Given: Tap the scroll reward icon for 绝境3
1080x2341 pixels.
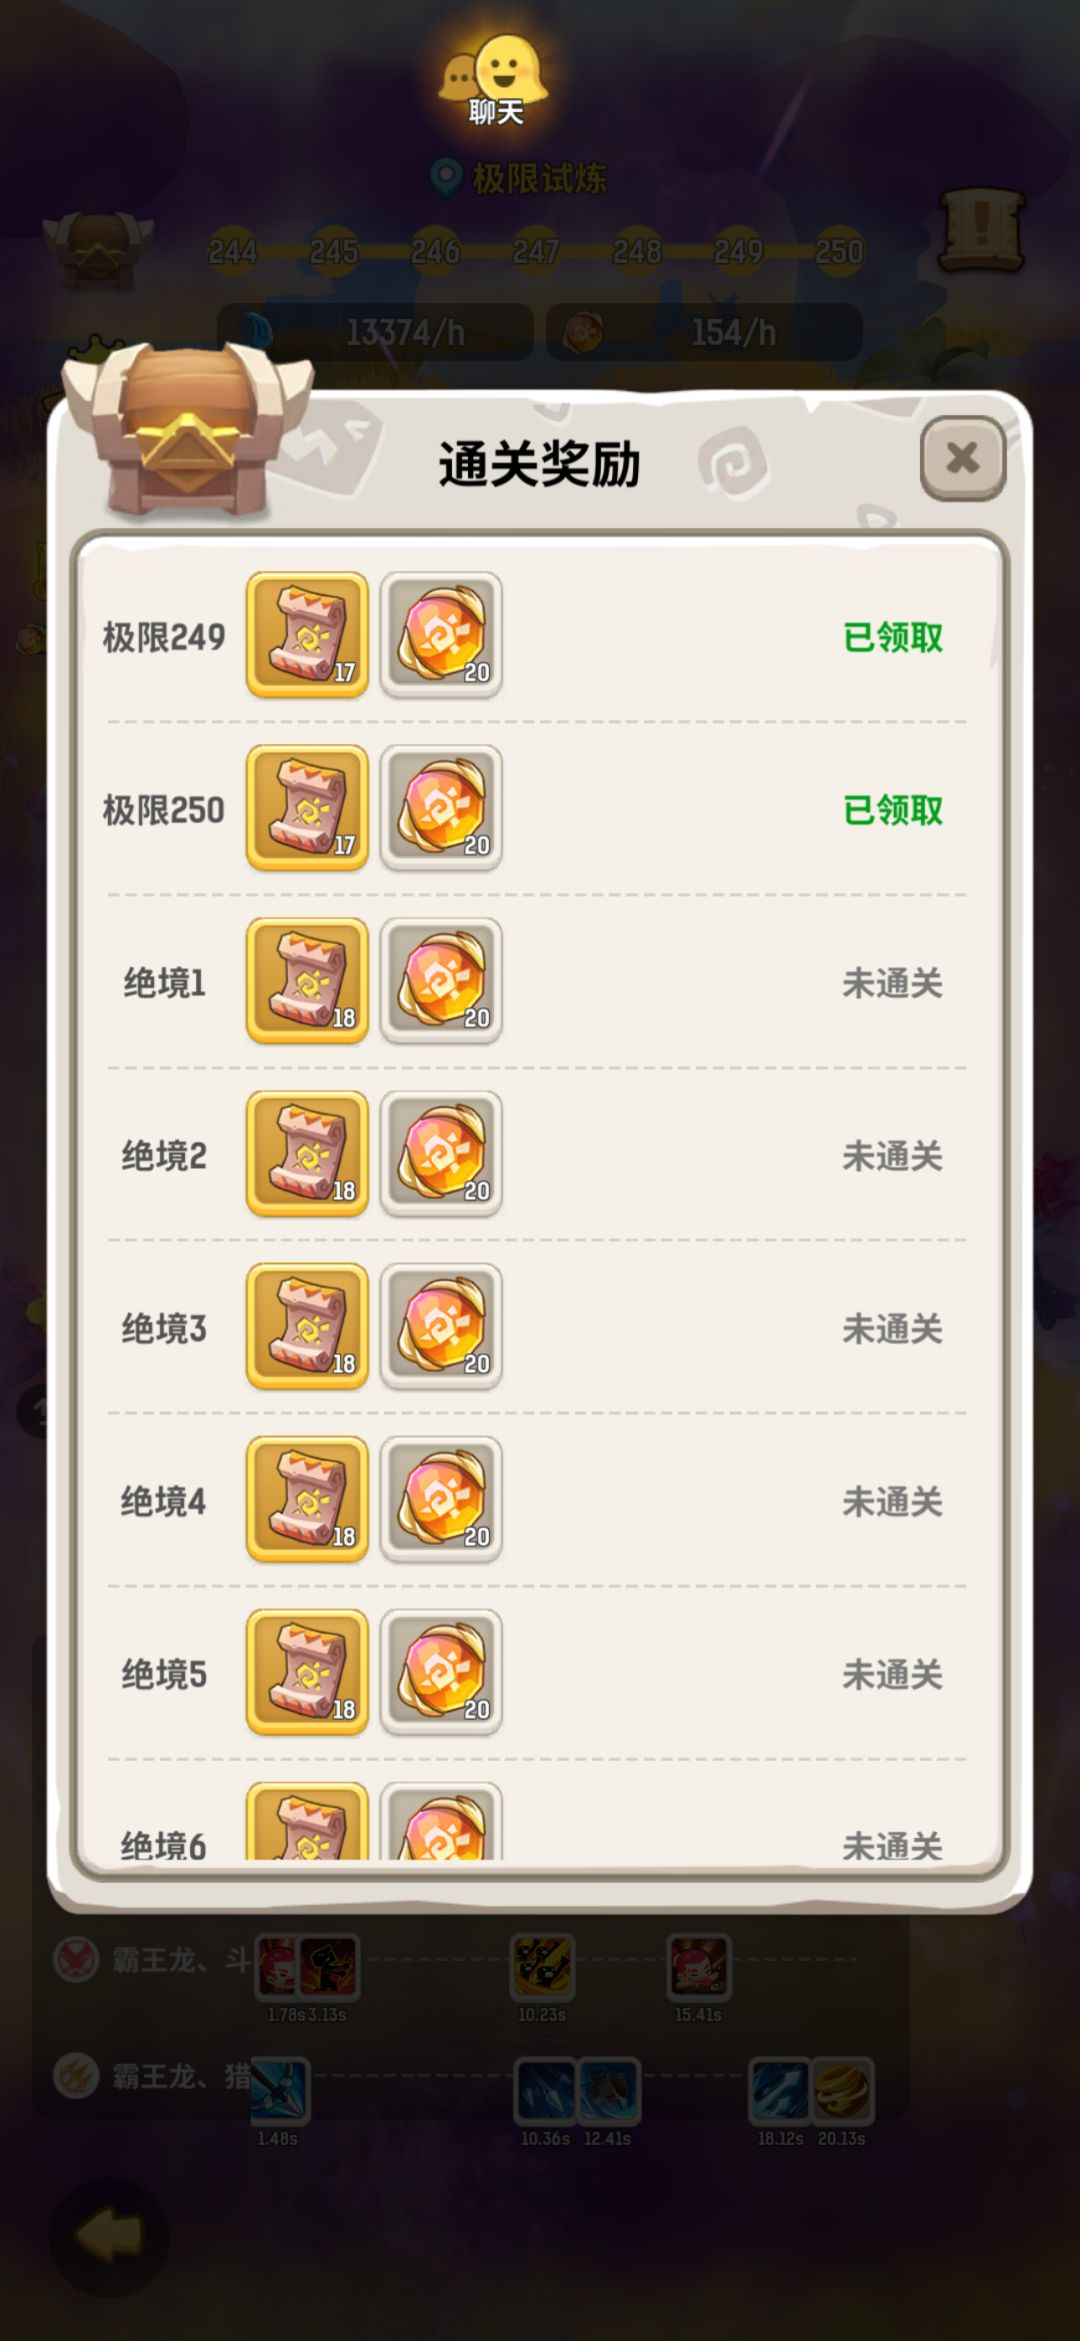Looking at the screenshot, I should pos(307,1327).
